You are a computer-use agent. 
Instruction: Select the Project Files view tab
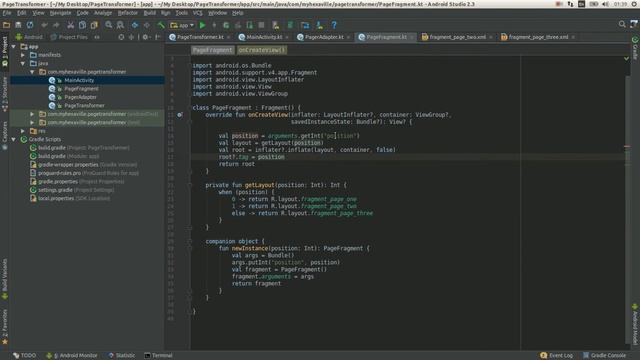tap(69, 37)
